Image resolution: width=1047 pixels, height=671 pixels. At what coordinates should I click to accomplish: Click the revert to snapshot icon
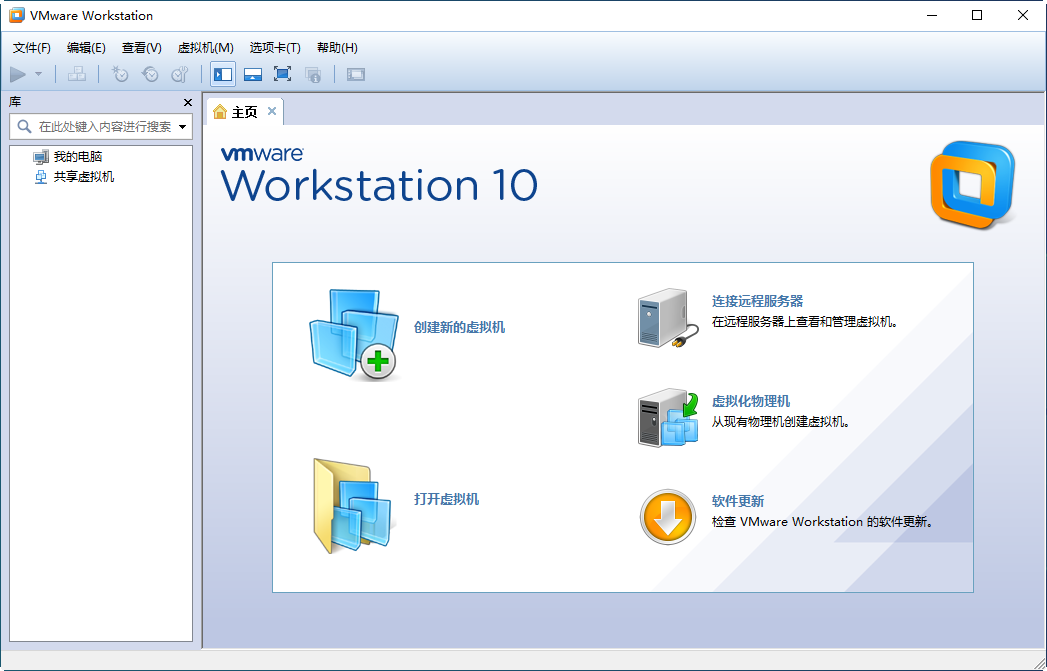pyautogui.click(x=150, y=74)
